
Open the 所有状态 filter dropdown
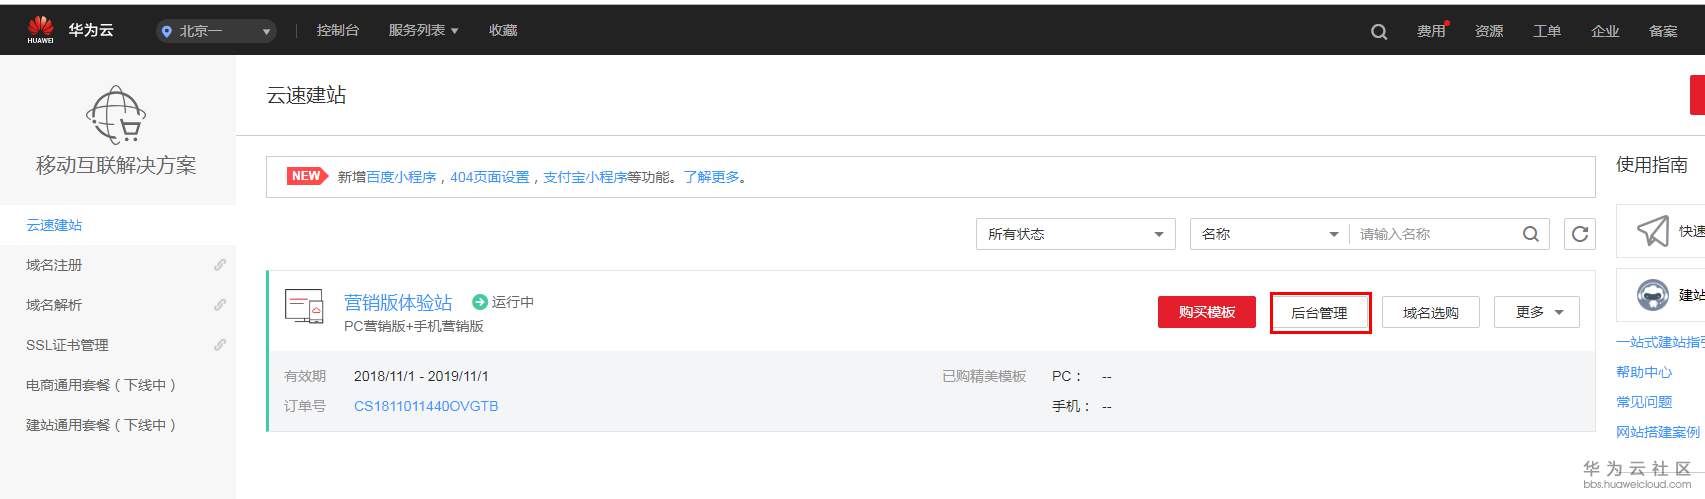(x=1075, y=234)
